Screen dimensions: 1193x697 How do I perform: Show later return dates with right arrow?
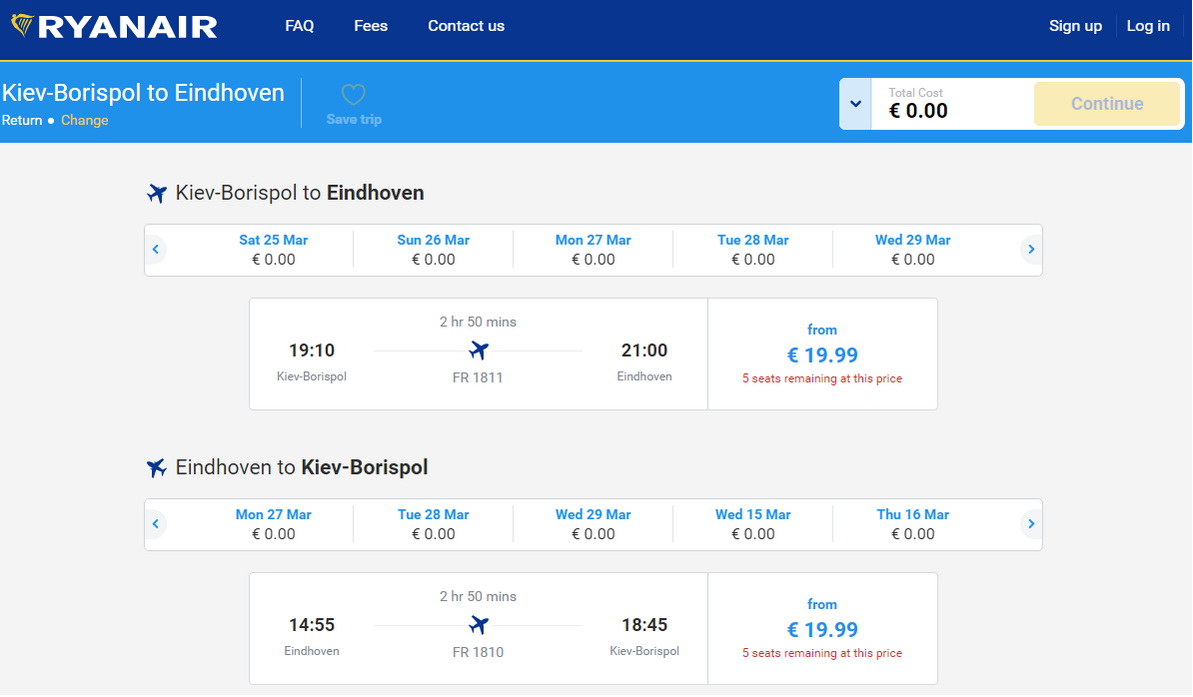coord(1031,524)
